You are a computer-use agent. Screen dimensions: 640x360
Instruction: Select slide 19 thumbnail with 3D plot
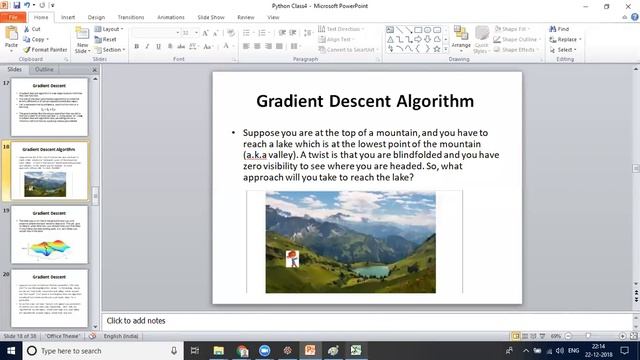click(x=49, y=235)
